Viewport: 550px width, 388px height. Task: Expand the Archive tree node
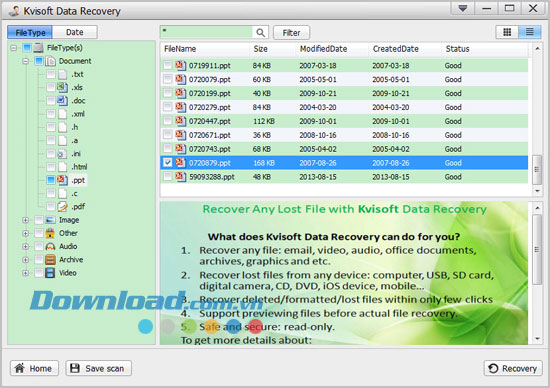click(x=25, y=260)
